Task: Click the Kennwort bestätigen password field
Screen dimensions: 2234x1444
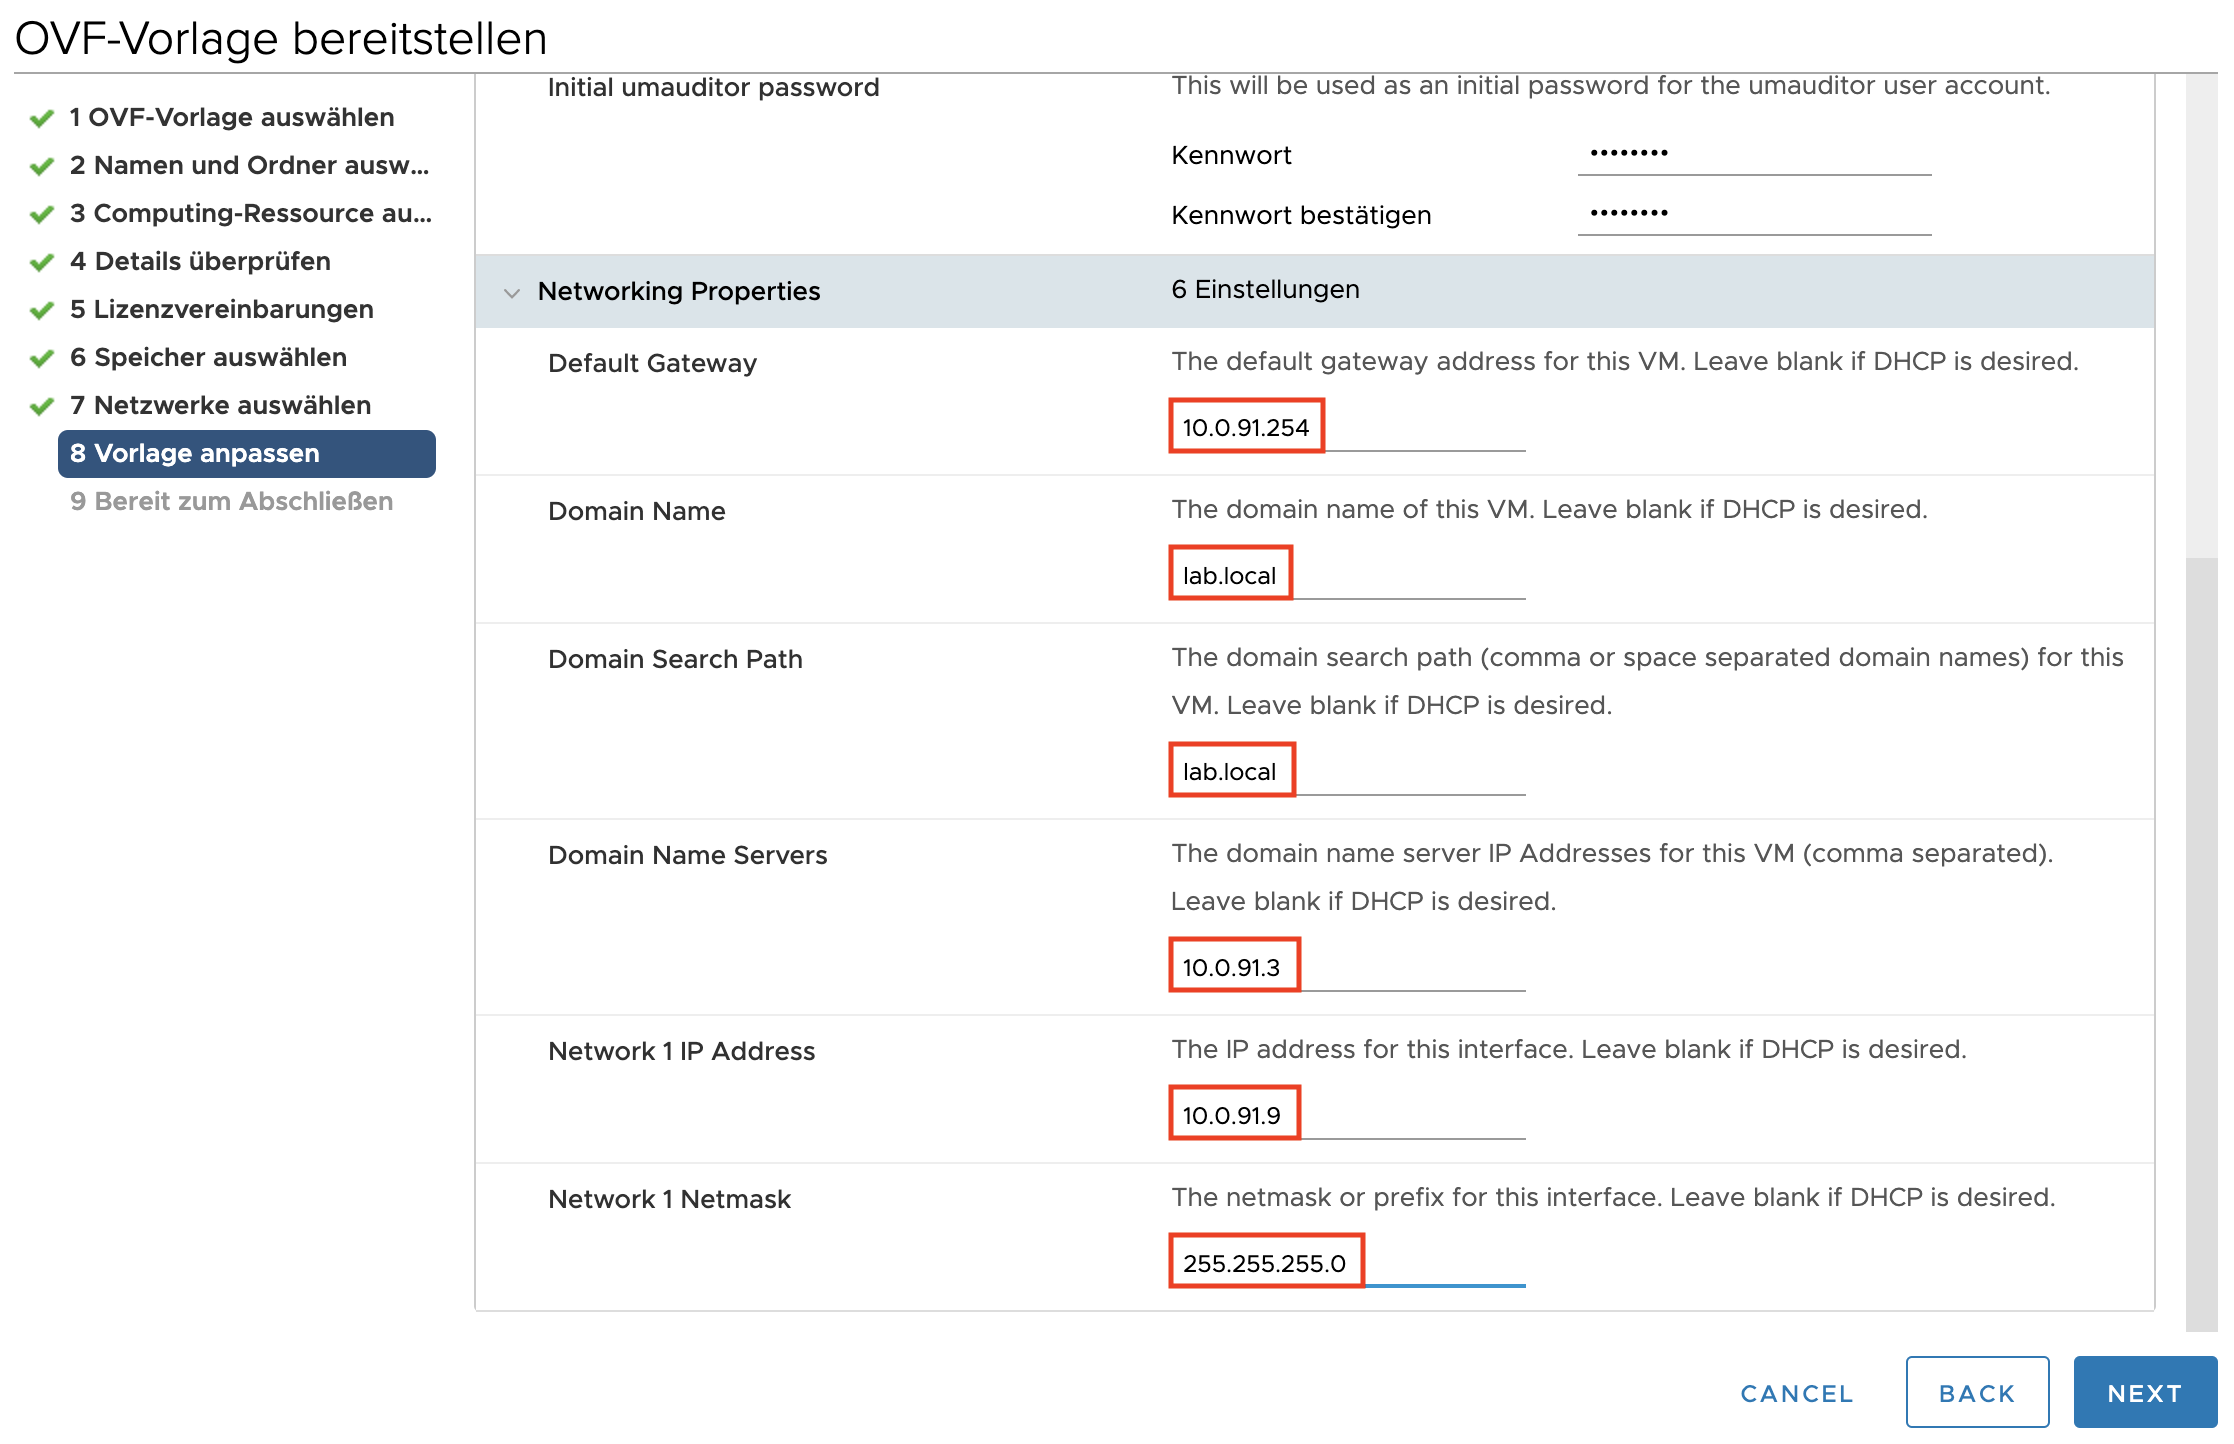Action: (1754, 213)
